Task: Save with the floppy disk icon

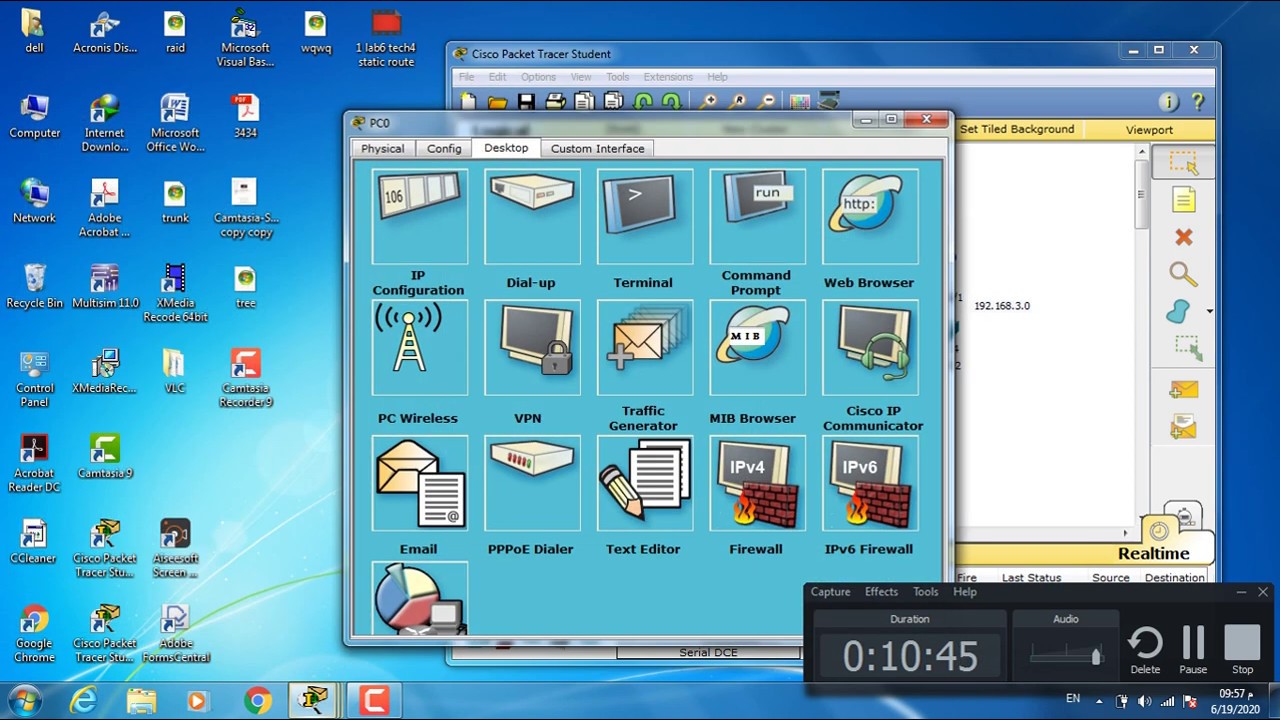Action: 526,101
